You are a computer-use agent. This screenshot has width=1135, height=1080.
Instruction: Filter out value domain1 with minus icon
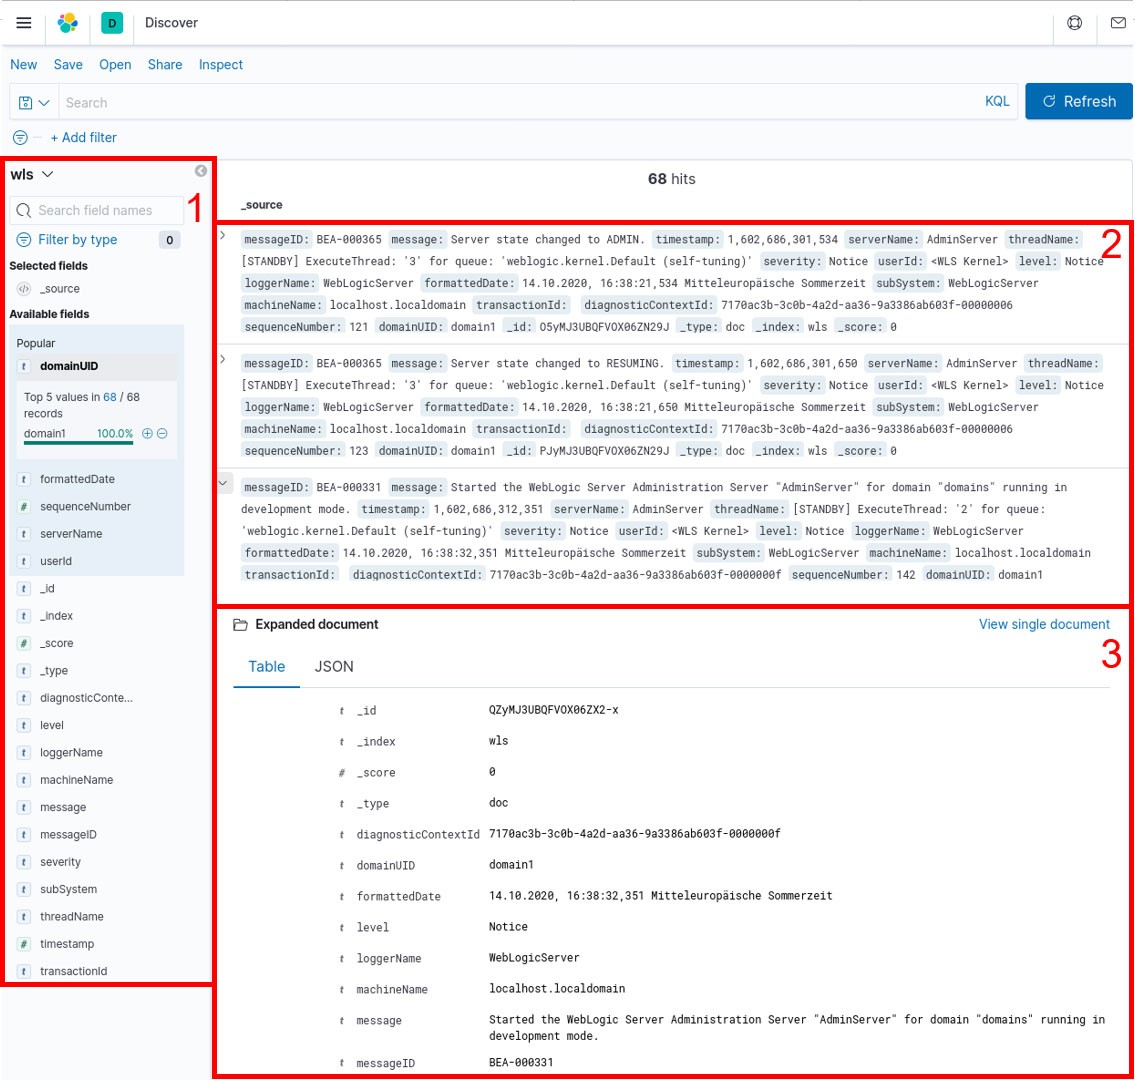[162, 434]
